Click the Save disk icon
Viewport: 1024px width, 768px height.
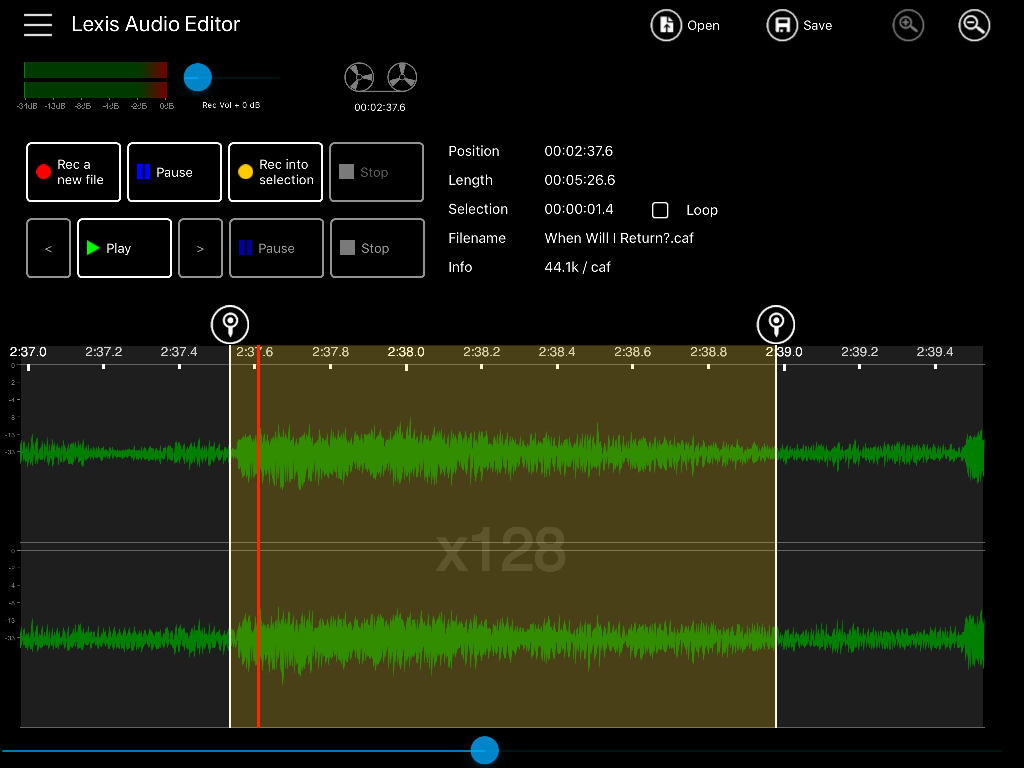coord(782,25)
